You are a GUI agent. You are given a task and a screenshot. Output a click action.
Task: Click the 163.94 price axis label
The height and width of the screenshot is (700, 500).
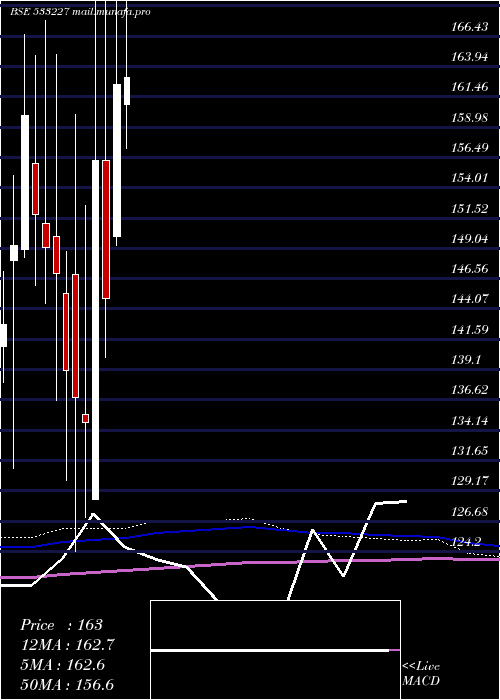(x=470, y=57)
